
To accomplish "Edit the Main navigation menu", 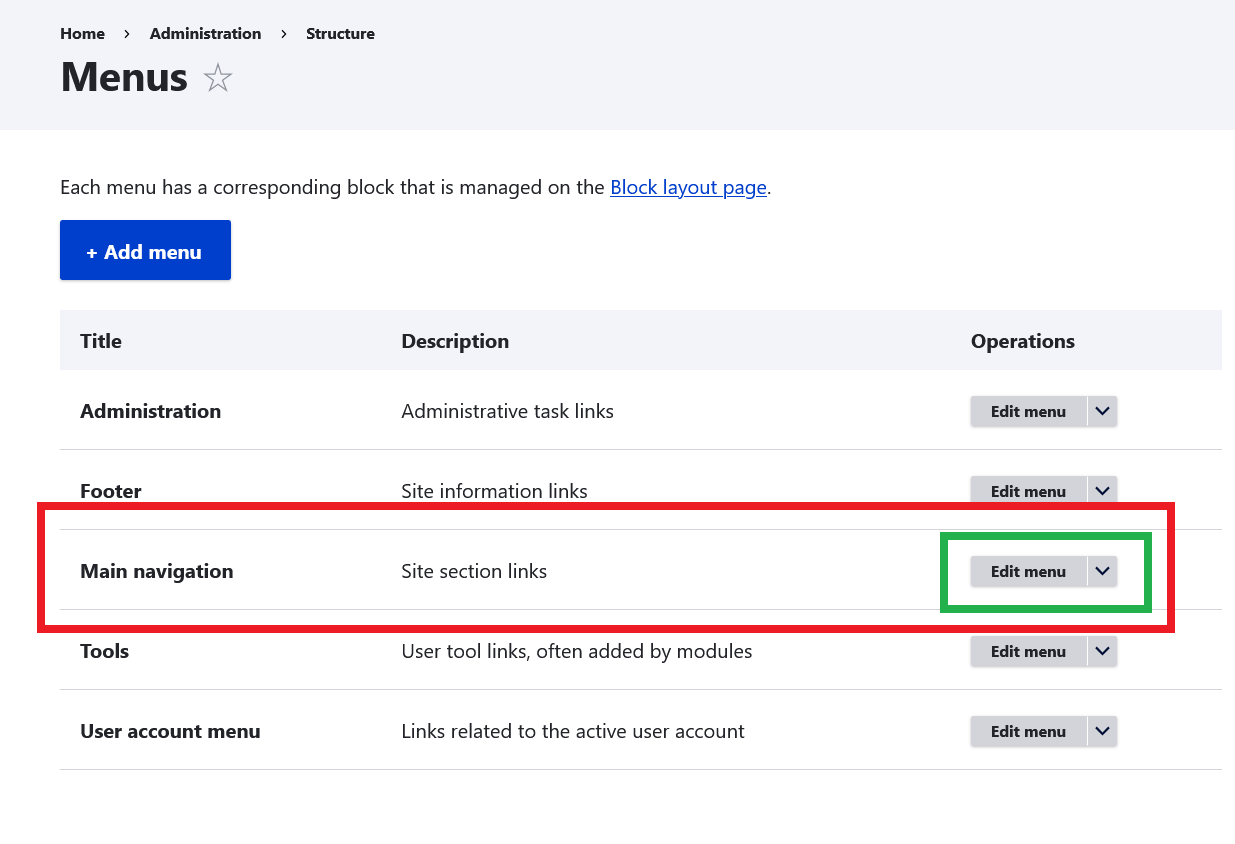I will [x=1027, y=571].
